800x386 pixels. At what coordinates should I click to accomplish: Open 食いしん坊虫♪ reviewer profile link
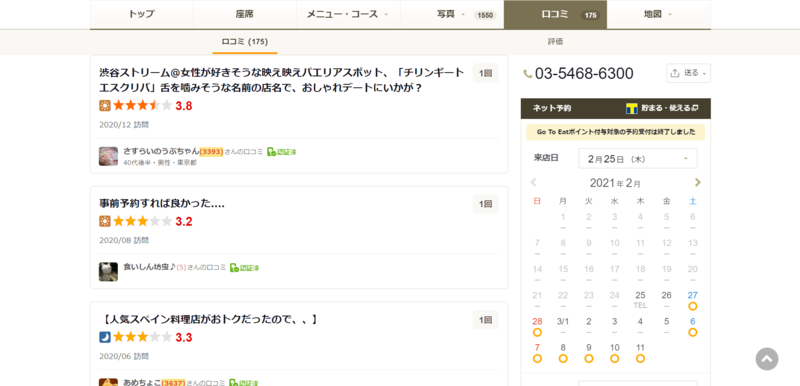pos(149,267)
